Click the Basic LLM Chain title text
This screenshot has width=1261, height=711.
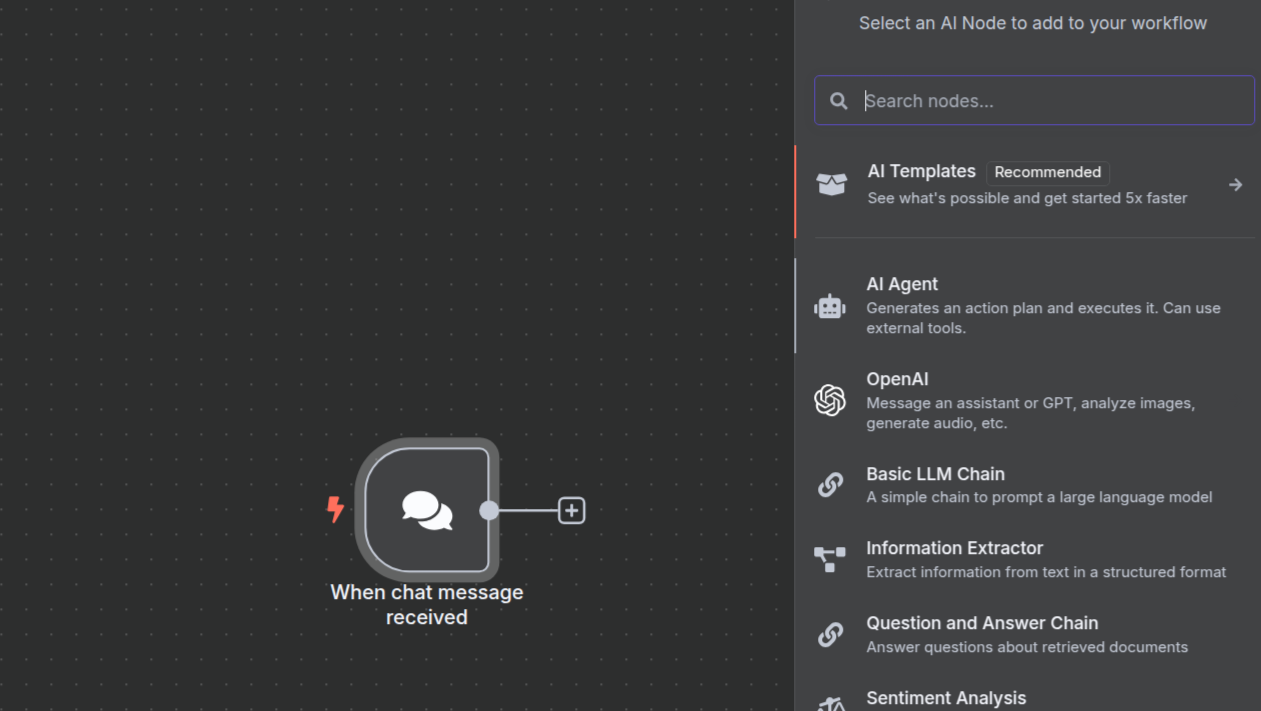(x=935, y=474)
